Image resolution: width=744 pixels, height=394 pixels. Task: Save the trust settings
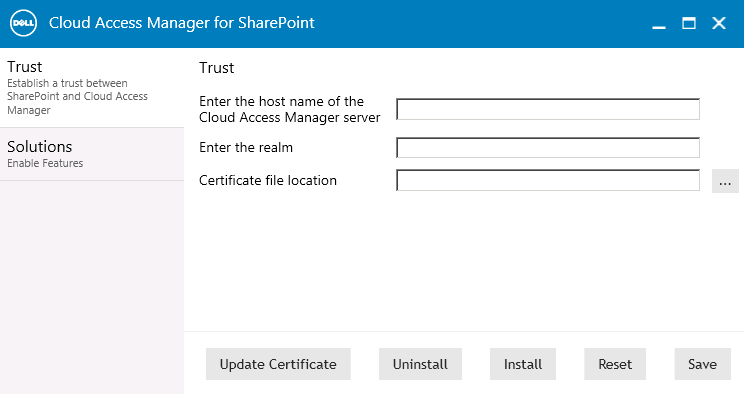pos(702,364)
